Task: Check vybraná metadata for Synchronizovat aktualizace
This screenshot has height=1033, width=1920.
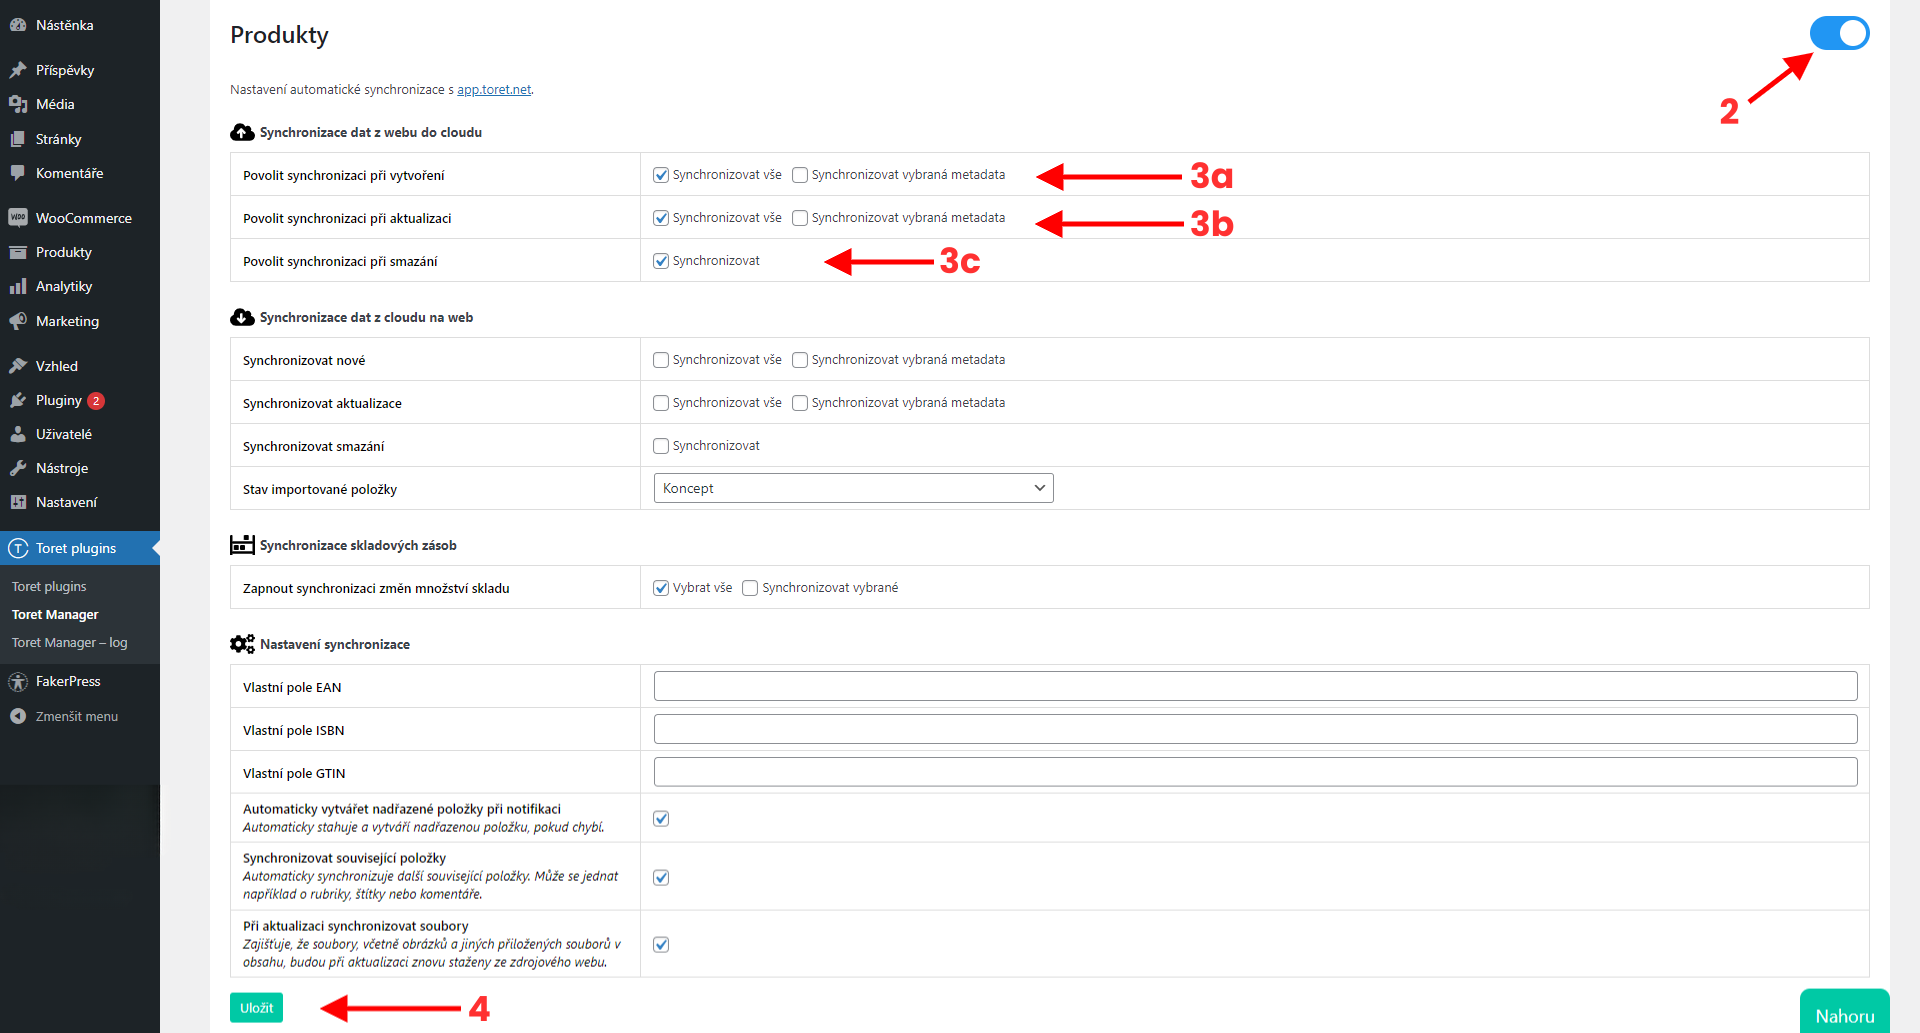Action: coord(800,403)
